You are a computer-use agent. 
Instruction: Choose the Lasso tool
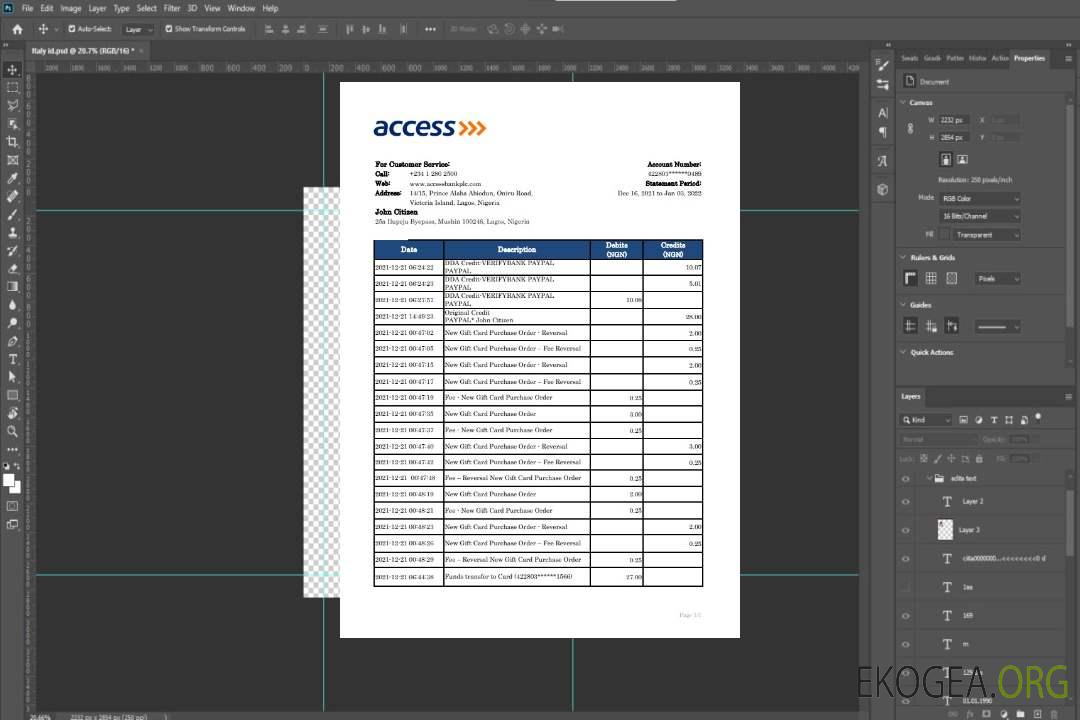[x=13, y=105]
